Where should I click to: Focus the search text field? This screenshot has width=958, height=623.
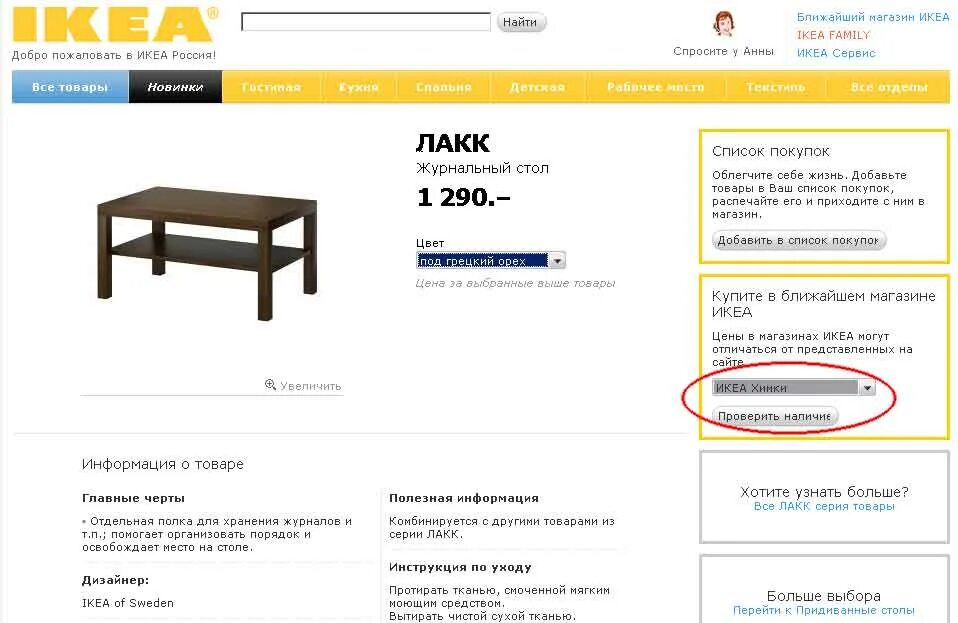pyautogui.click(x=366, y=22)
